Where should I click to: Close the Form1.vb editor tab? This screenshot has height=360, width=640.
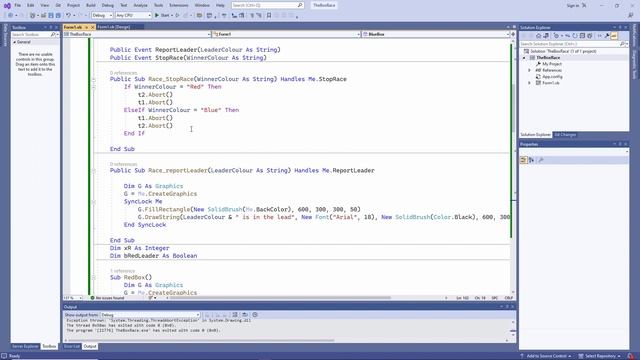click(x=92, y=27)
